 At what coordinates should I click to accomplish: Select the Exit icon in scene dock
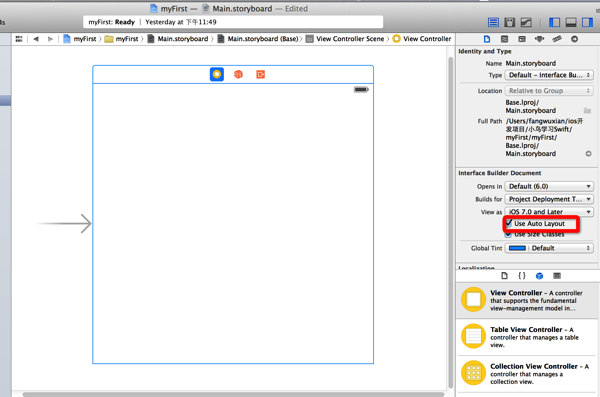[x=261, y=74]
